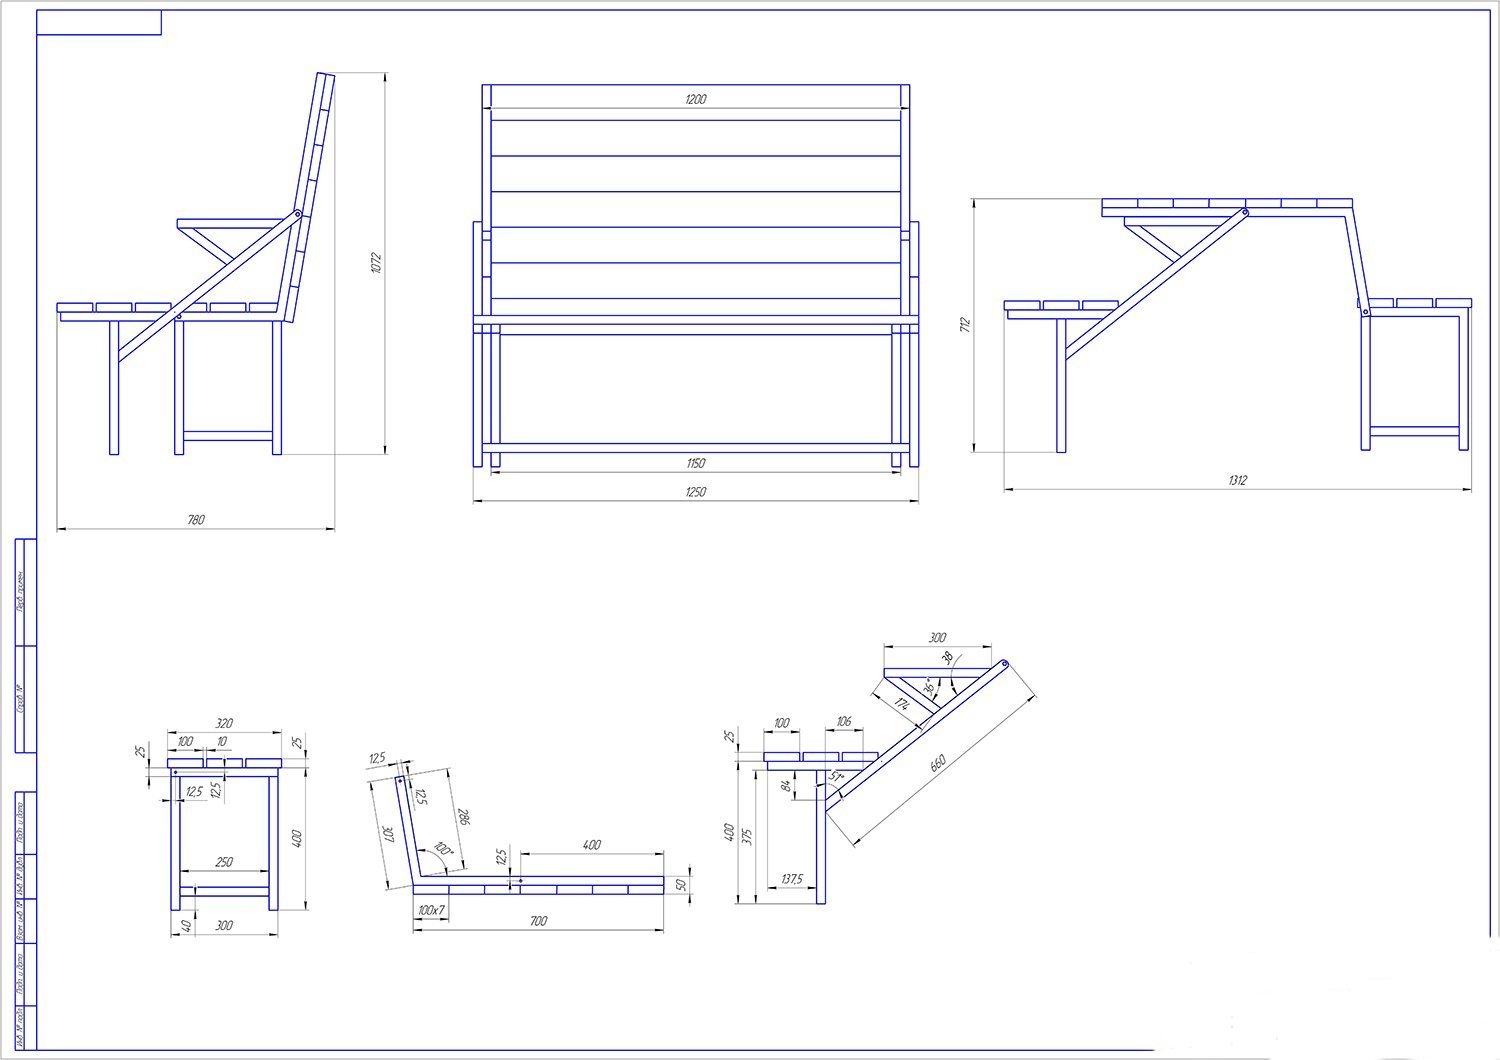1500x1060 pixels.
Task: Select the 51° brace angle label
Action: (836, 777)
